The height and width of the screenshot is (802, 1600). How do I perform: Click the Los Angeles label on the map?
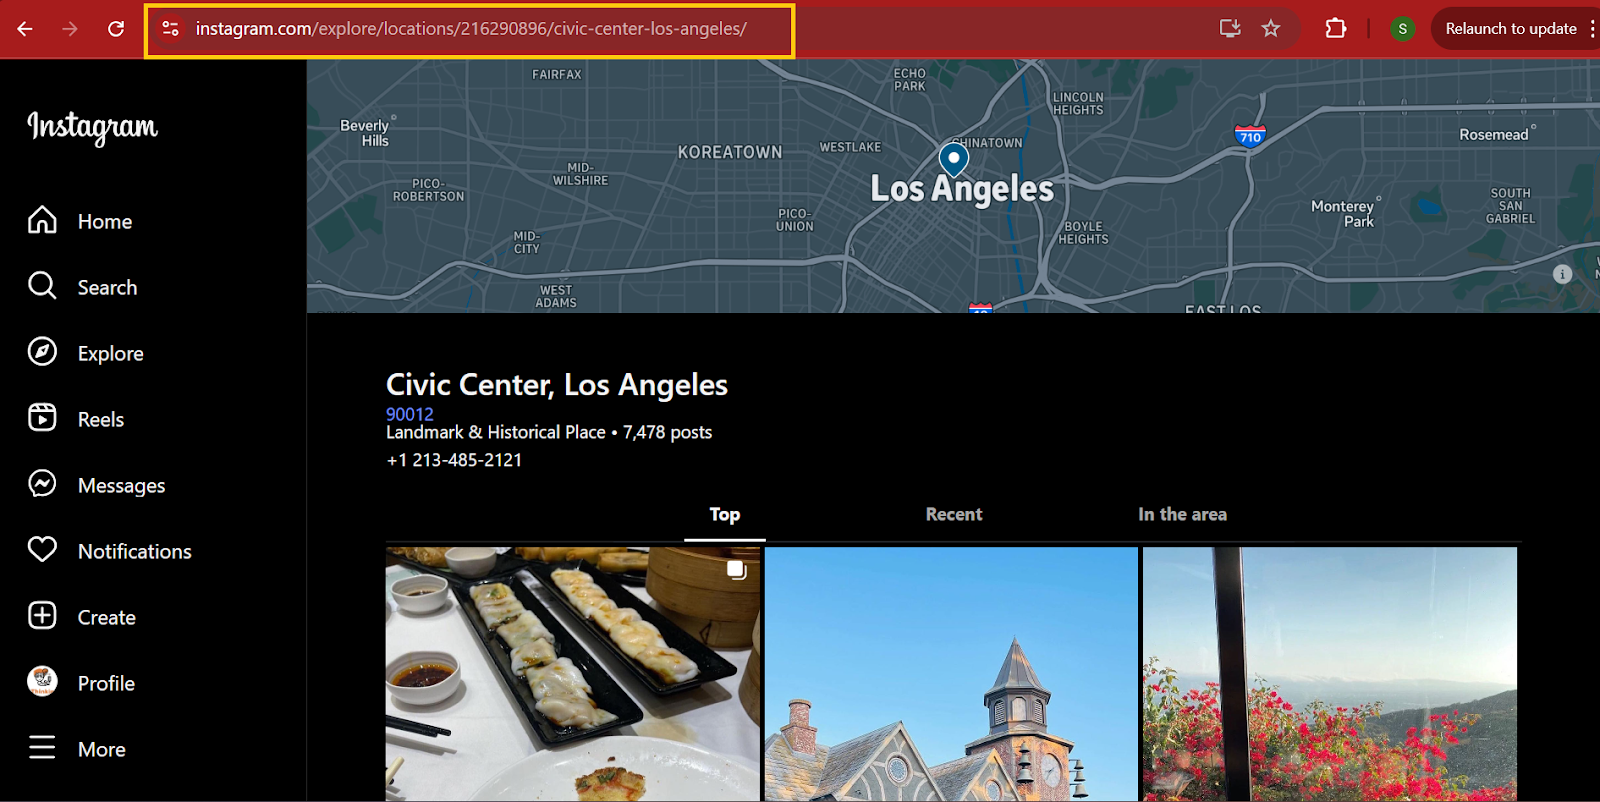(962, 189)
